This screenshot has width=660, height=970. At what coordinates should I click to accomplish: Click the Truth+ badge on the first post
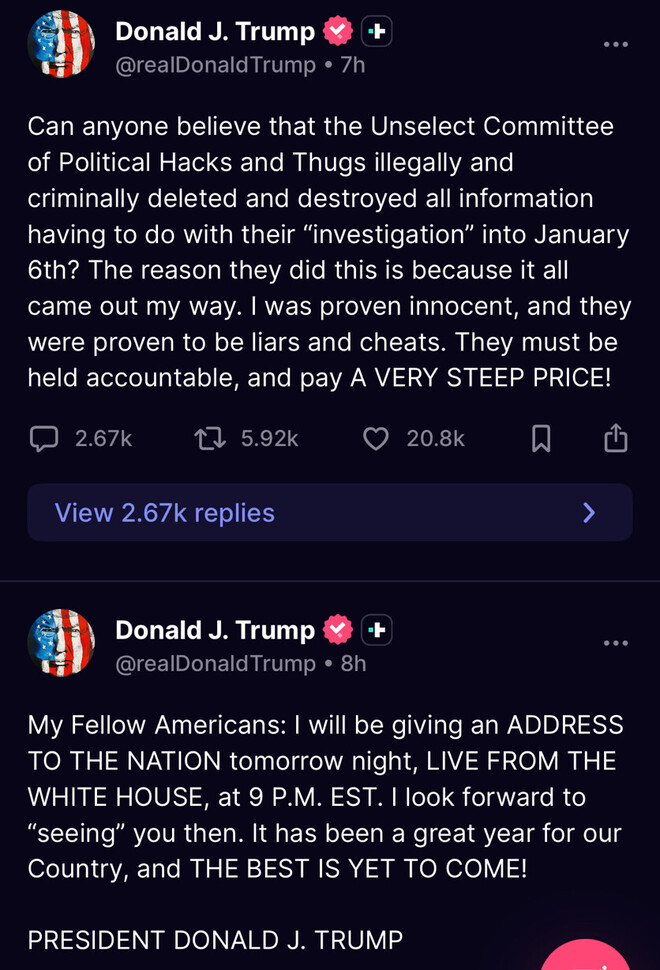pyautogui.click(x=377, y=31)
